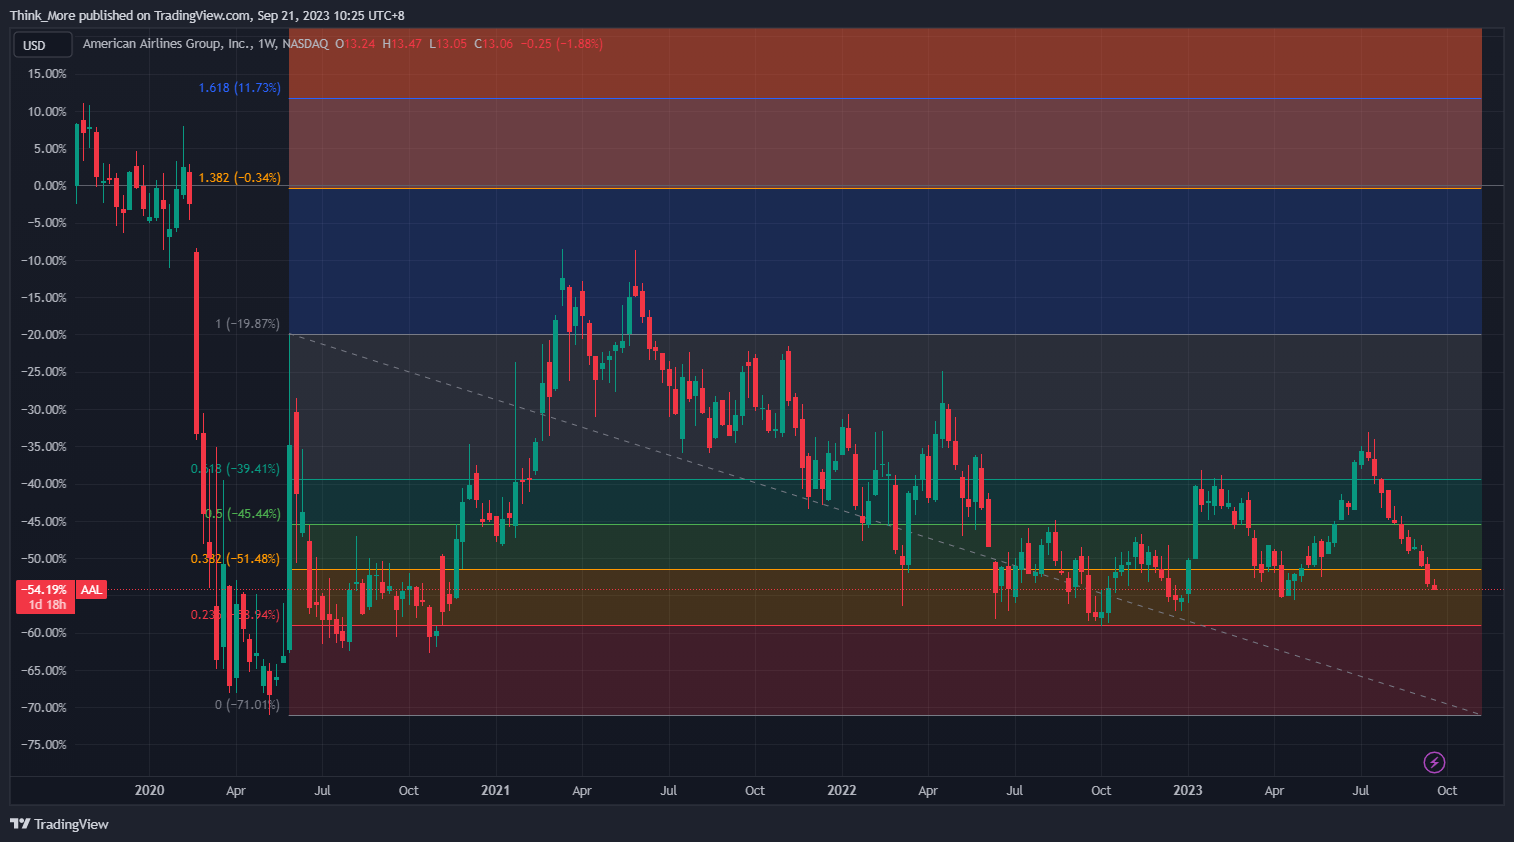Select the 0 (−71.01%) Fibonacci label
1514x842 pixels.
click(x=247, y=705)
